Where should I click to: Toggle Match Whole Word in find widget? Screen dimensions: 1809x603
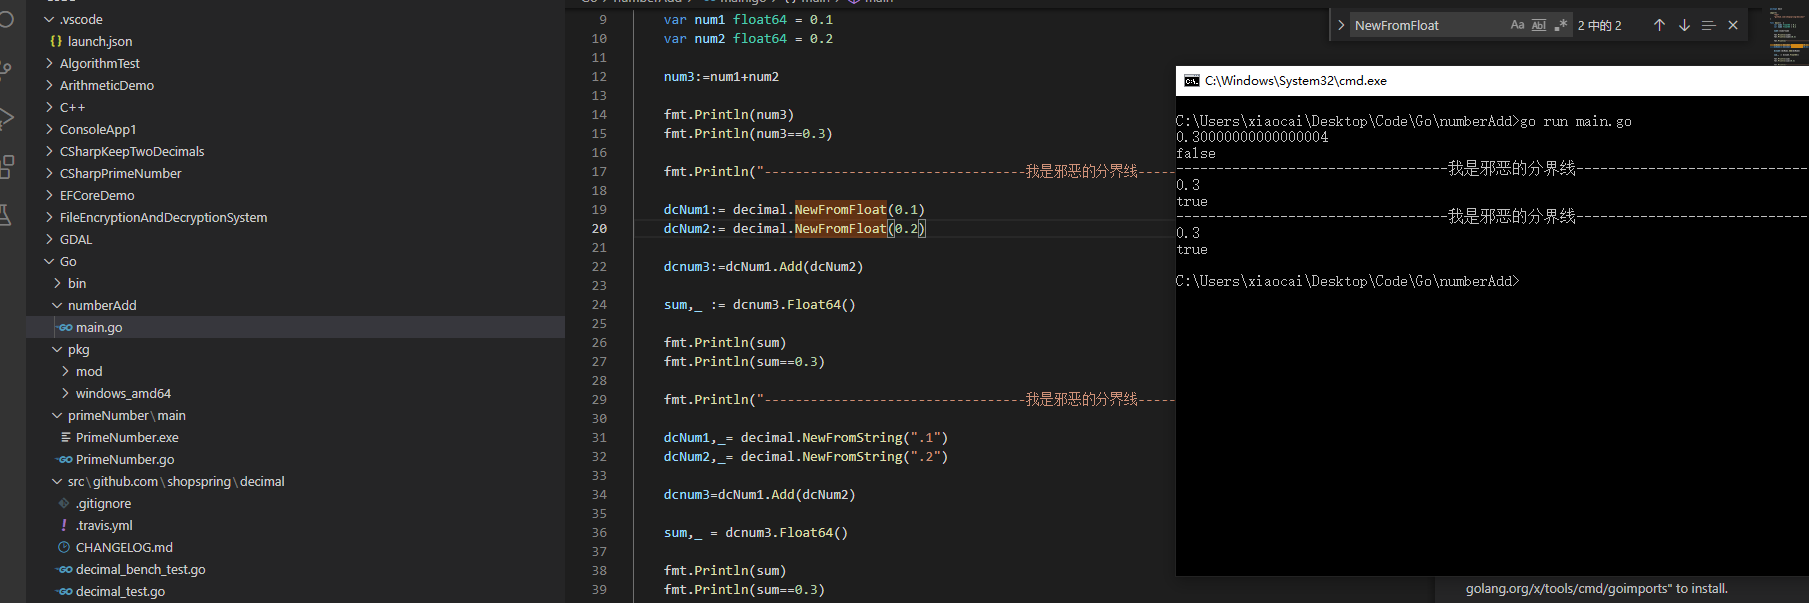1539,25
